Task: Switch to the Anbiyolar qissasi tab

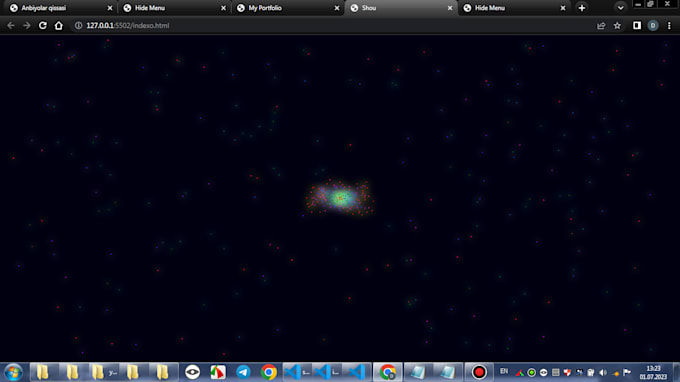Action: (61, 8)
